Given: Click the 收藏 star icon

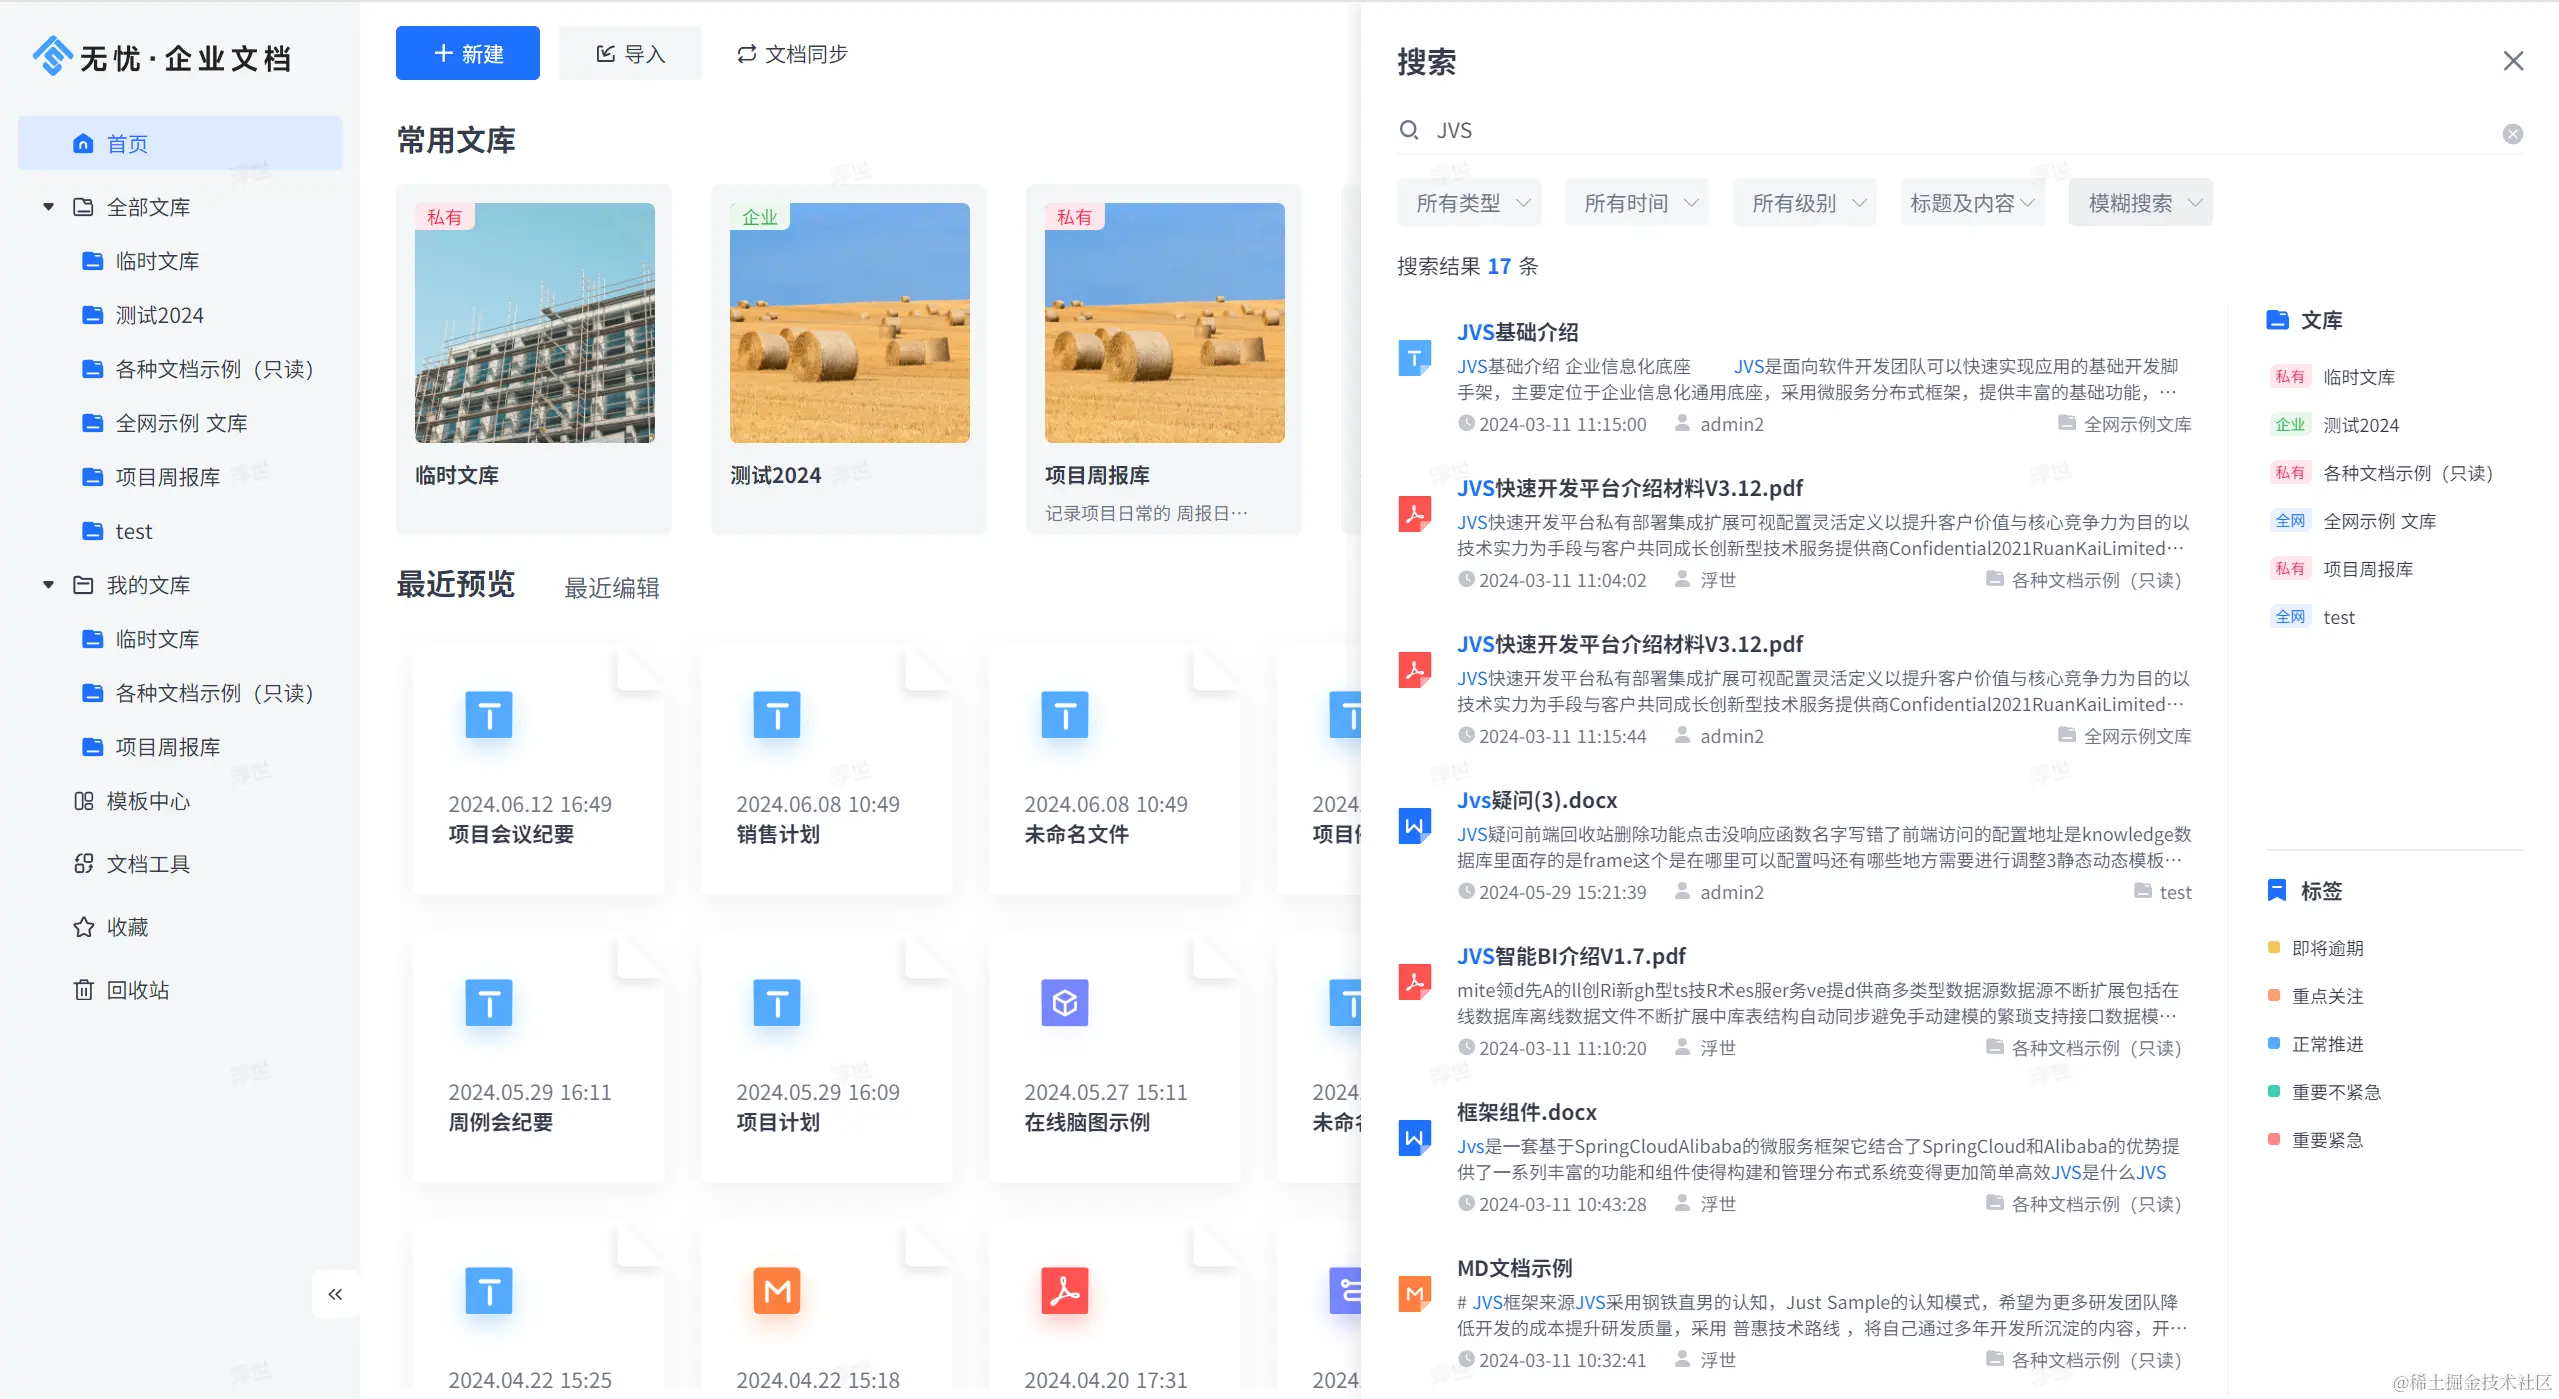Looking at the screenshot, I should click(84, 927).
